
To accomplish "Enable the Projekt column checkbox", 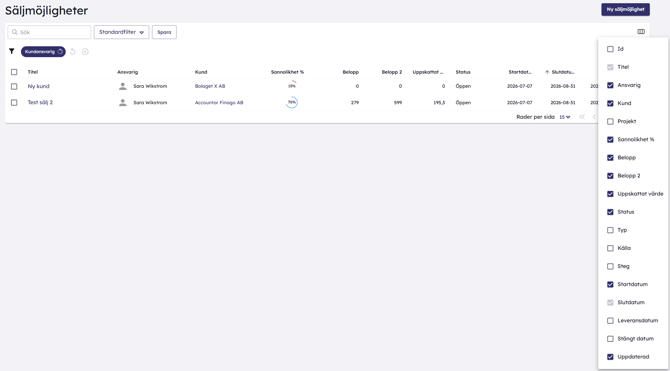I will 610,121.
